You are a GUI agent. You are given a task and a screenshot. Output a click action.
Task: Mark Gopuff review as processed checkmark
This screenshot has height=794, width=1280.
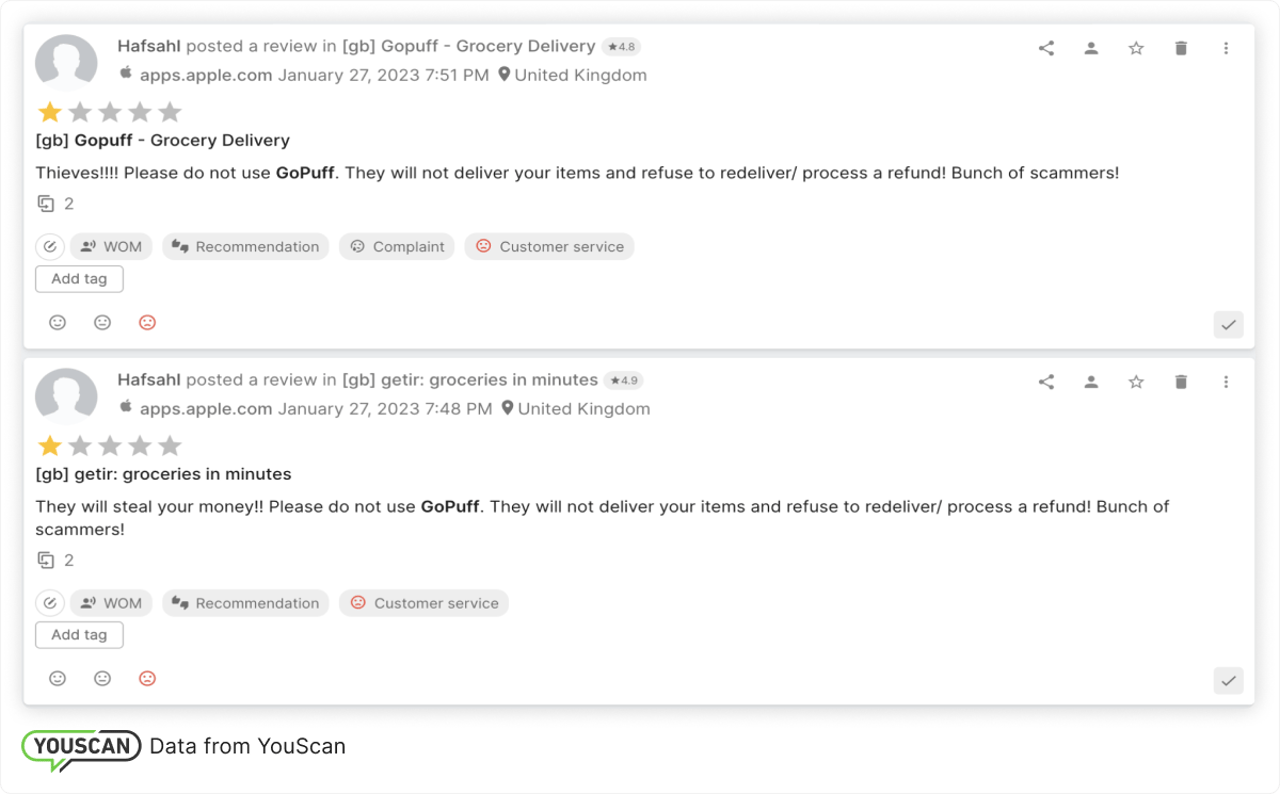[x=1228, y=324]
